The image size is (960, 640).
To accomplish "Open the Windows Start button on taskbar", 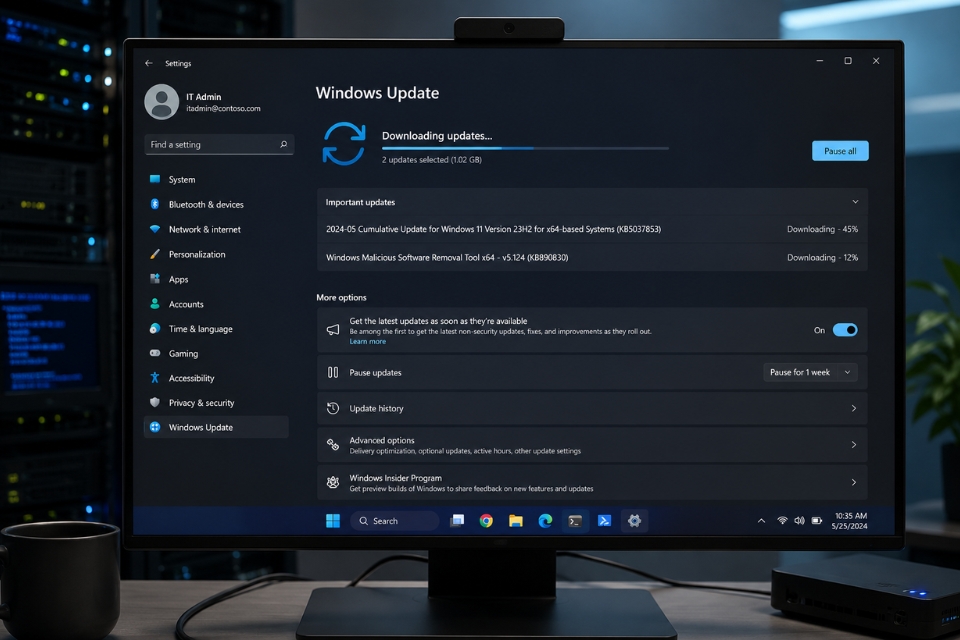I will click(333, 521).
